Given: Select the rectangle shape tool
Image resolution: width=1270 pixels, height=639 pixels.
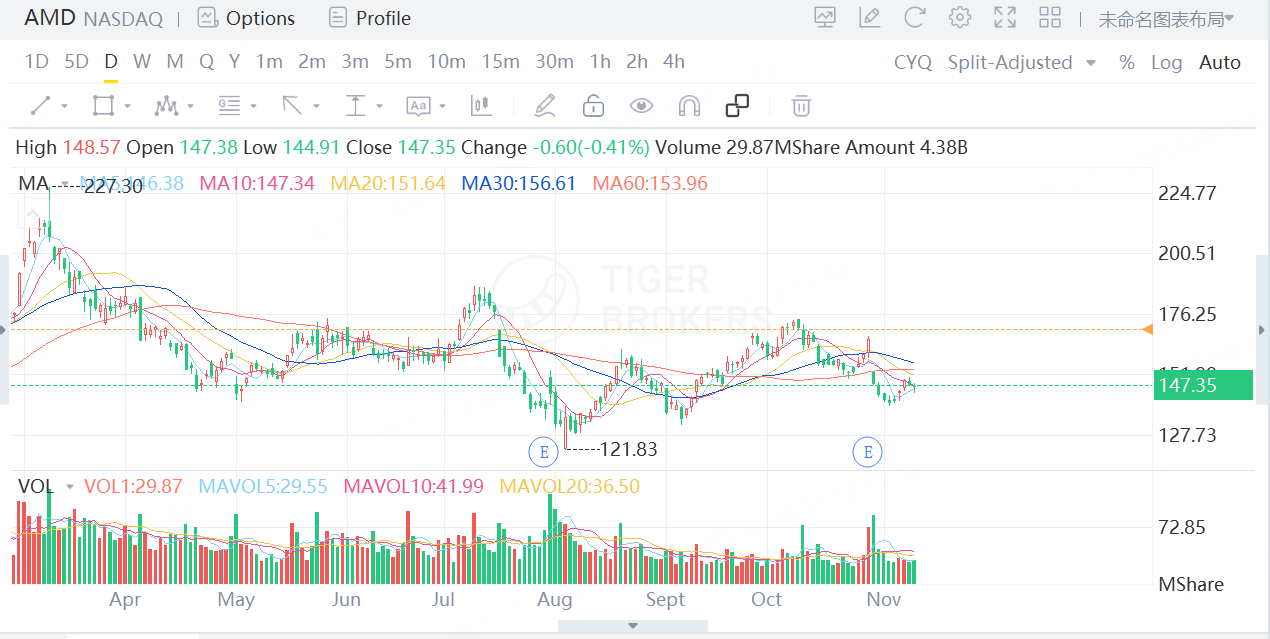Looking at the screenshot, I should [103, 105].
